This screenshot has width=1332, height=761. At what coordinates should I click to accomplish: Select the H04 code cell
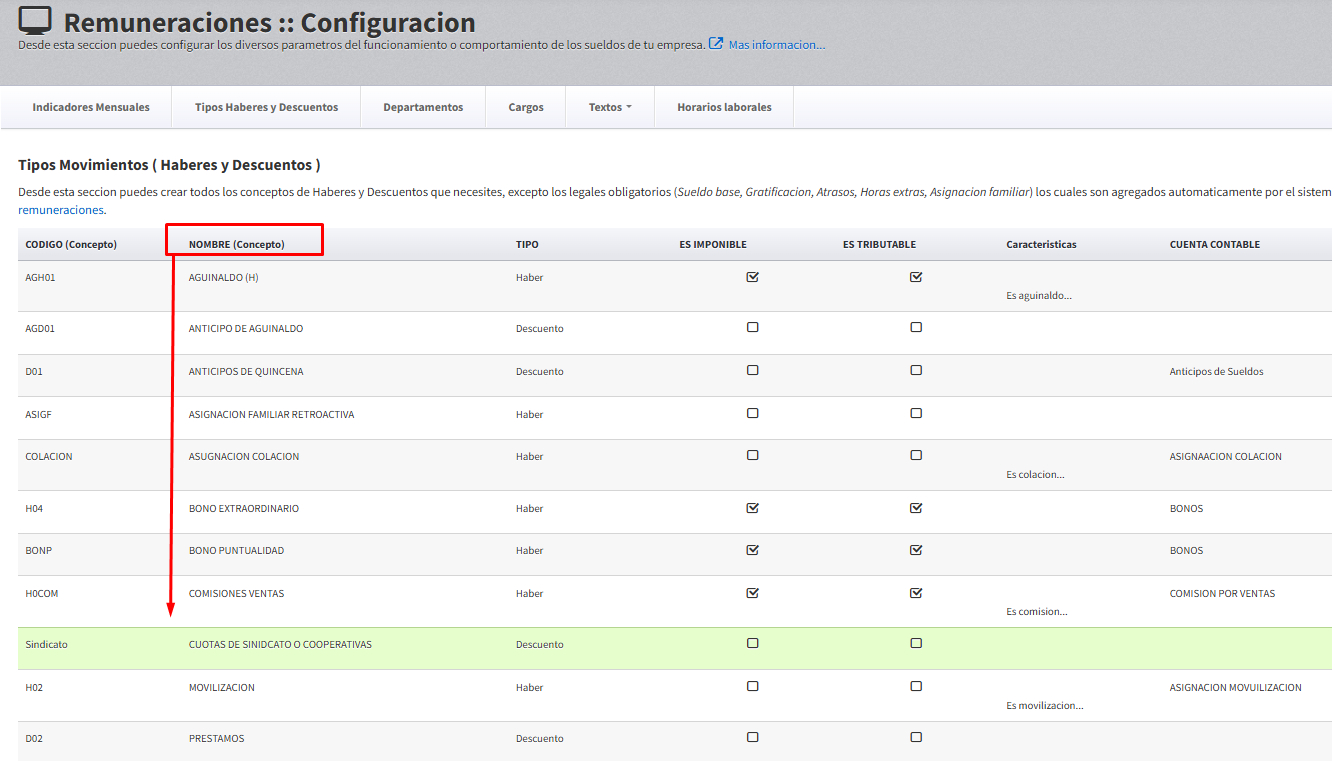(x=34, y=509)
